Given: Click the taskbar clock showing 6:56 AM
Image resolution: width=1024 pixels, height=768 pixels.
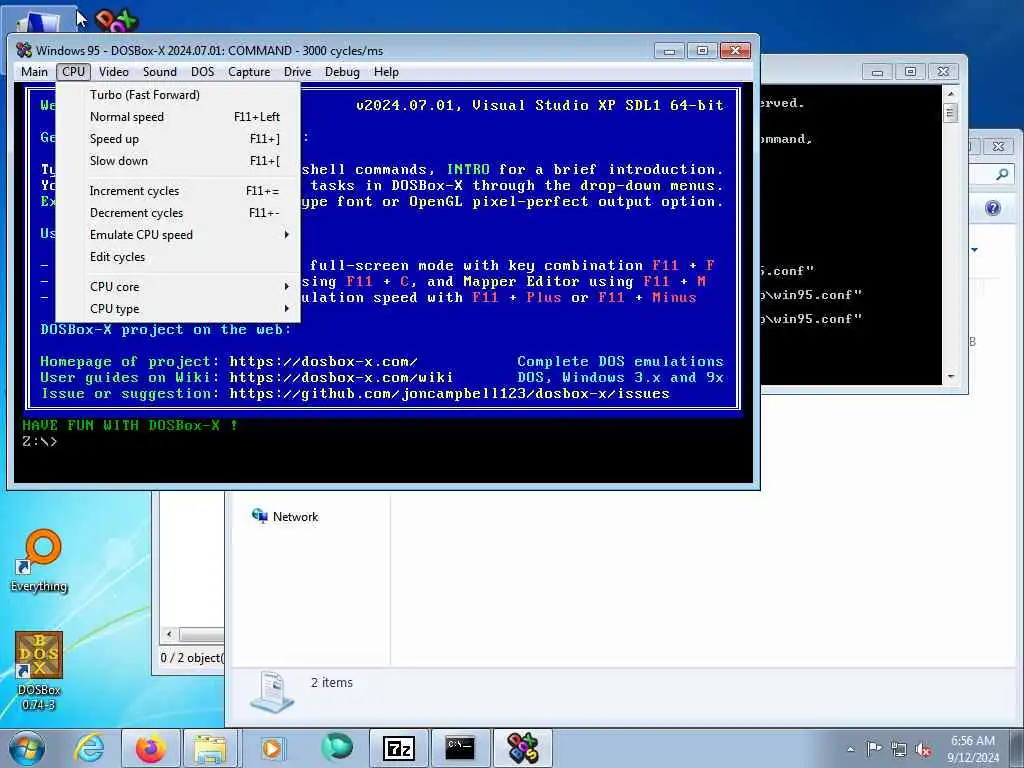Looking at the screenshot, I should [973, 749].
